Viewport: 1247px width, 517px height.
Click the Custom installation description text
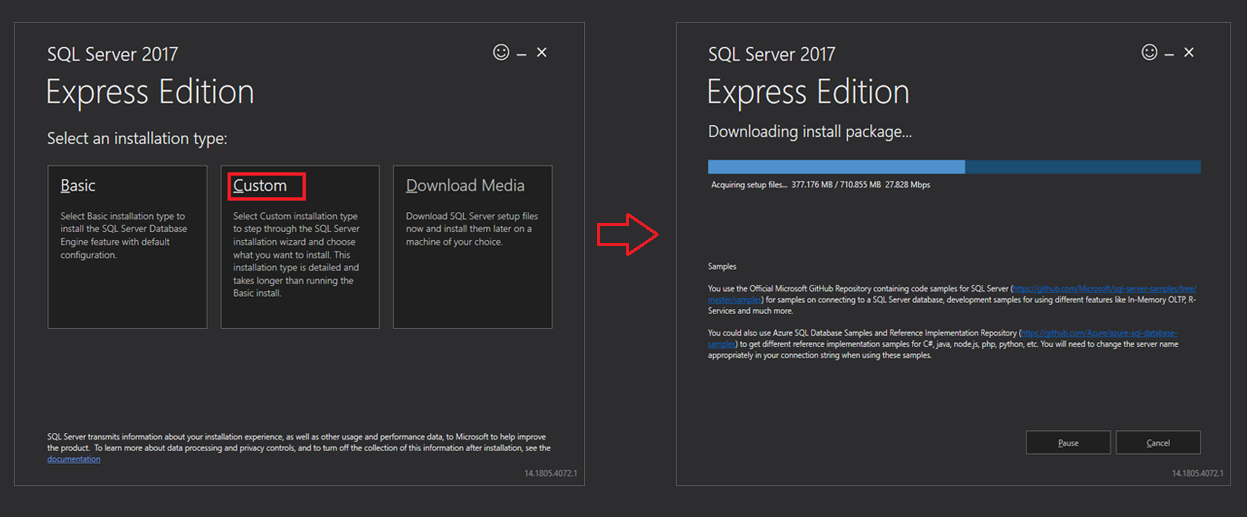[296, 255]
